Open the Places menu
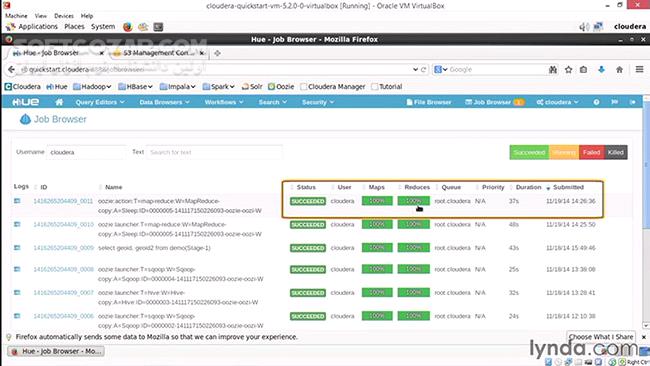 (x=74, y=27)
